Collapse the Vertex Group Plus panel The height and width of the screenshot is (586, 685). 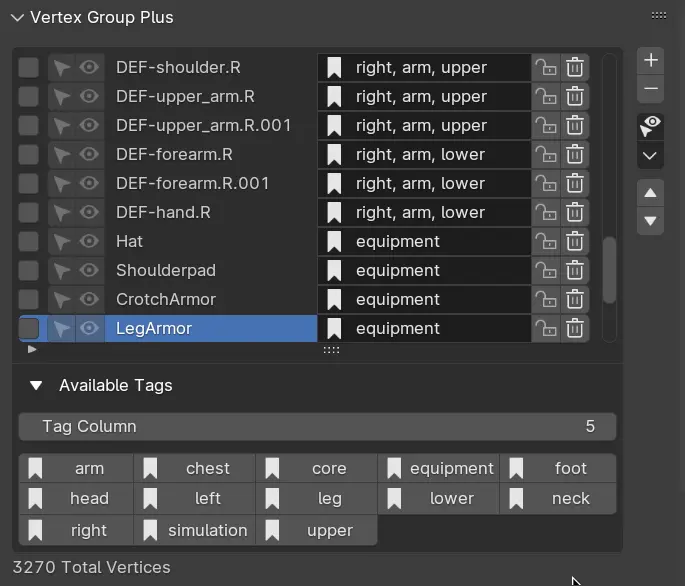17,17
